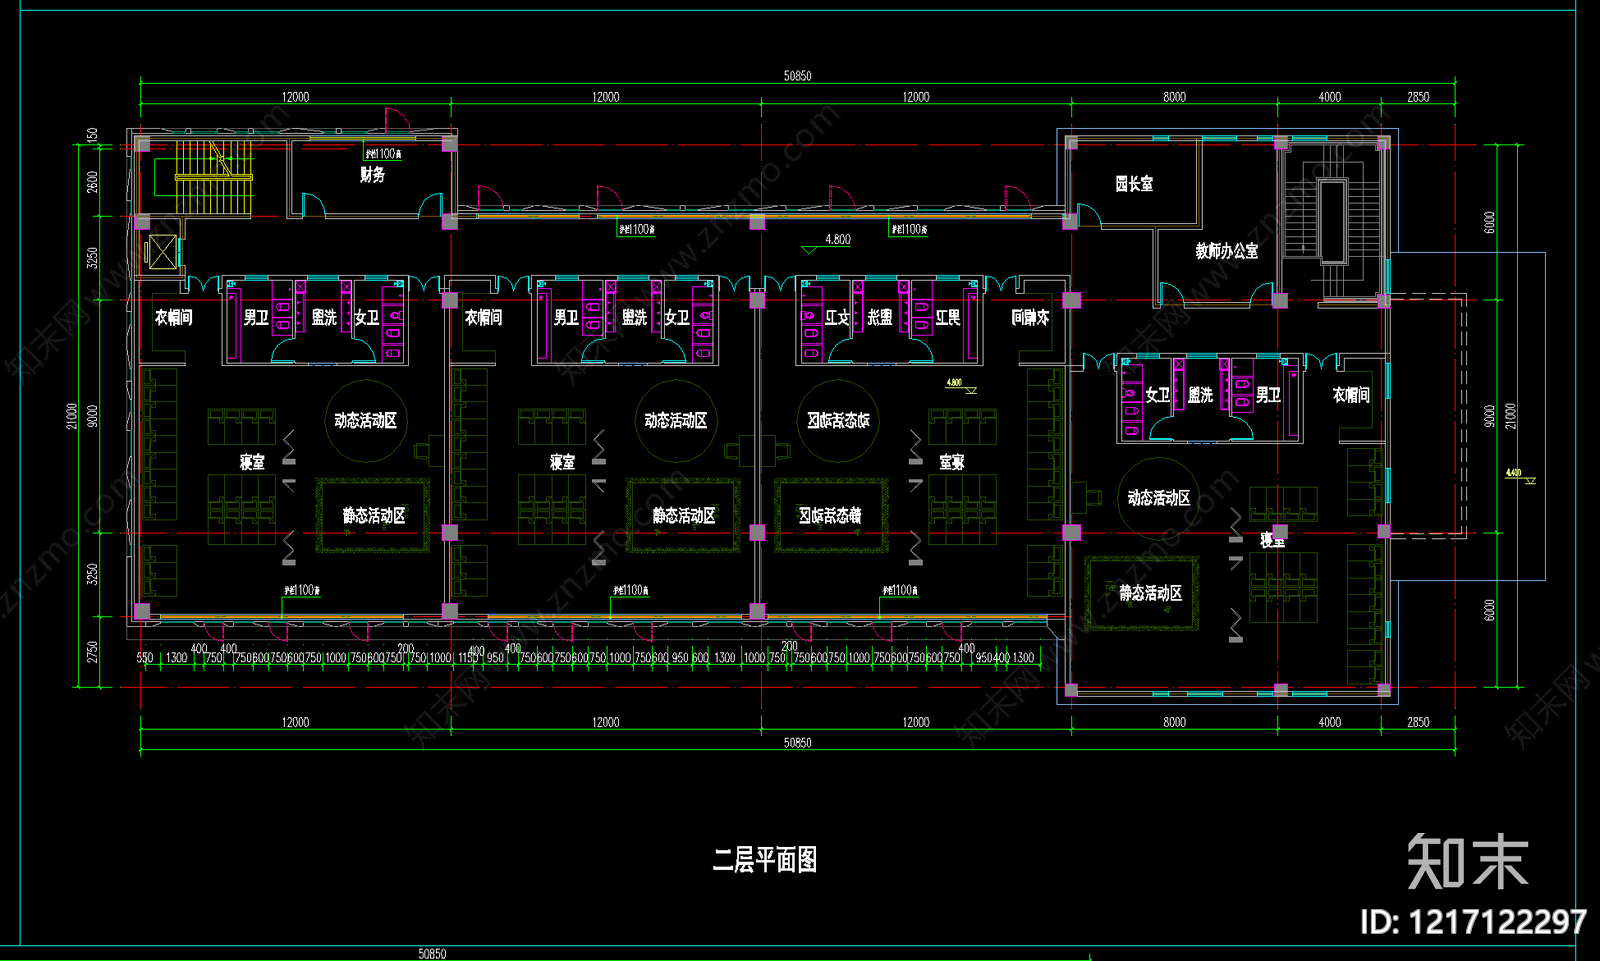Select the 衣帽间 label right of 教师办公室 wing's 男卫
The height and width of the screenshot is (961, 1600).
(1351, 396)
